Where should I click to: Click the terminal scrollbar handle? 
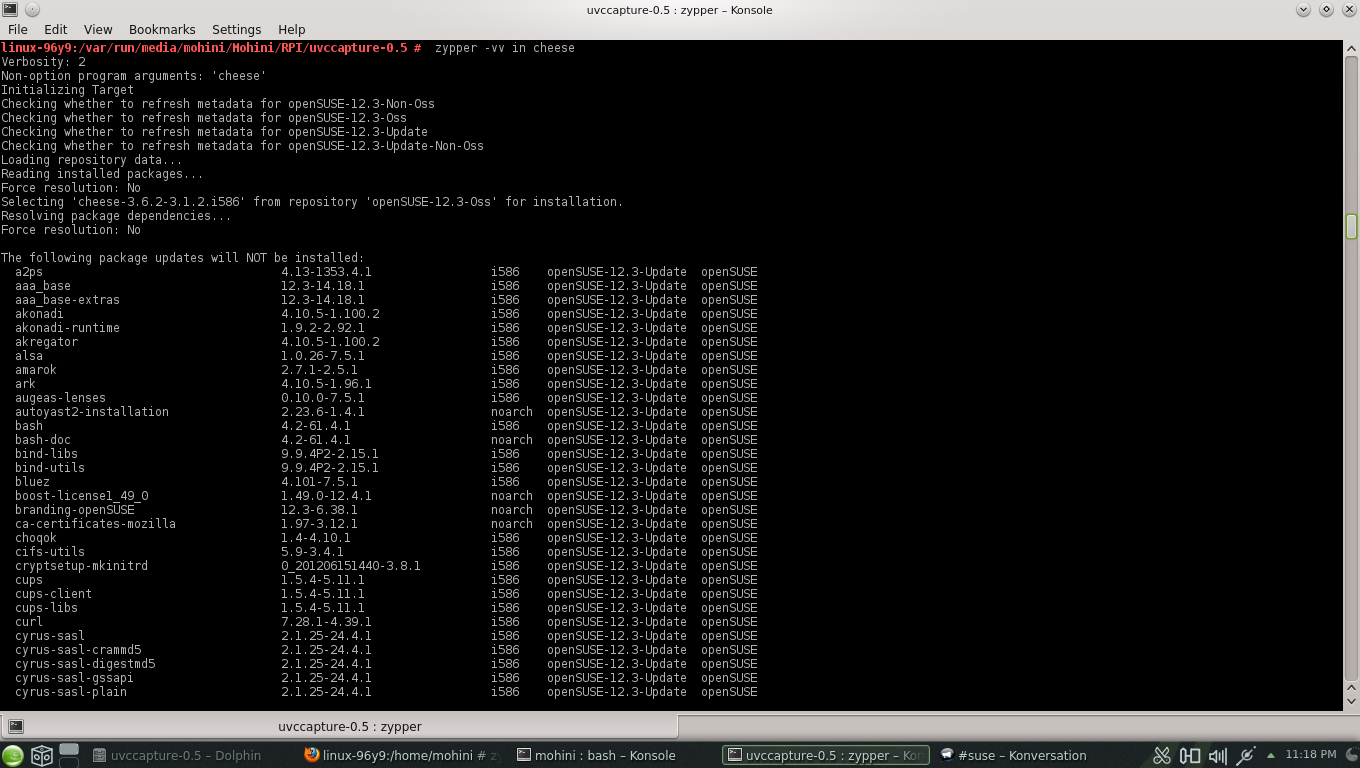(1351, 226)
